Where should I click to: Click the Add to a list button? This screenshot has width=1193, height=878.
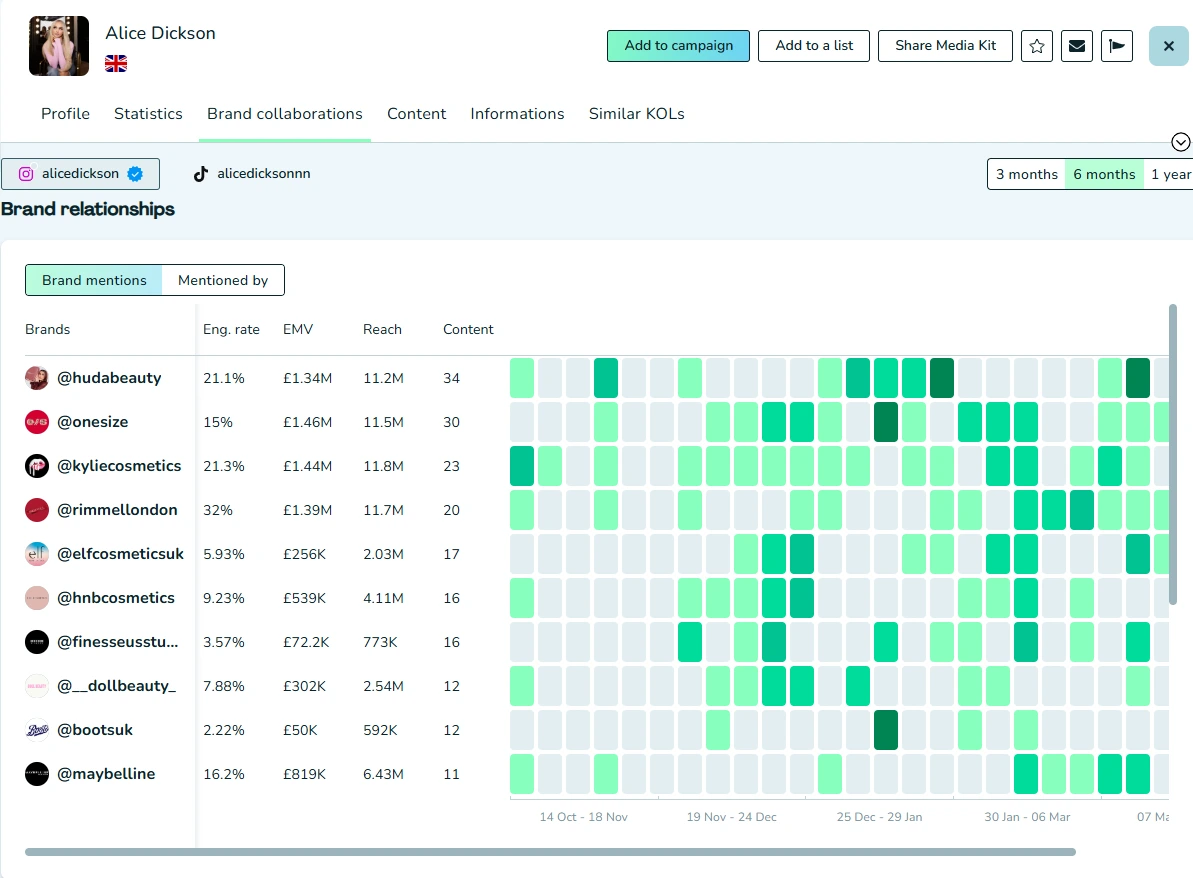[x=813, y=46]
